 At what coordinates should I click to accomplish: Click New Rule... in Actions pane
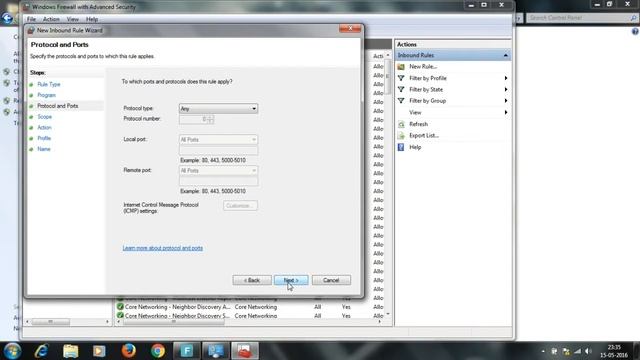point(423,67)
